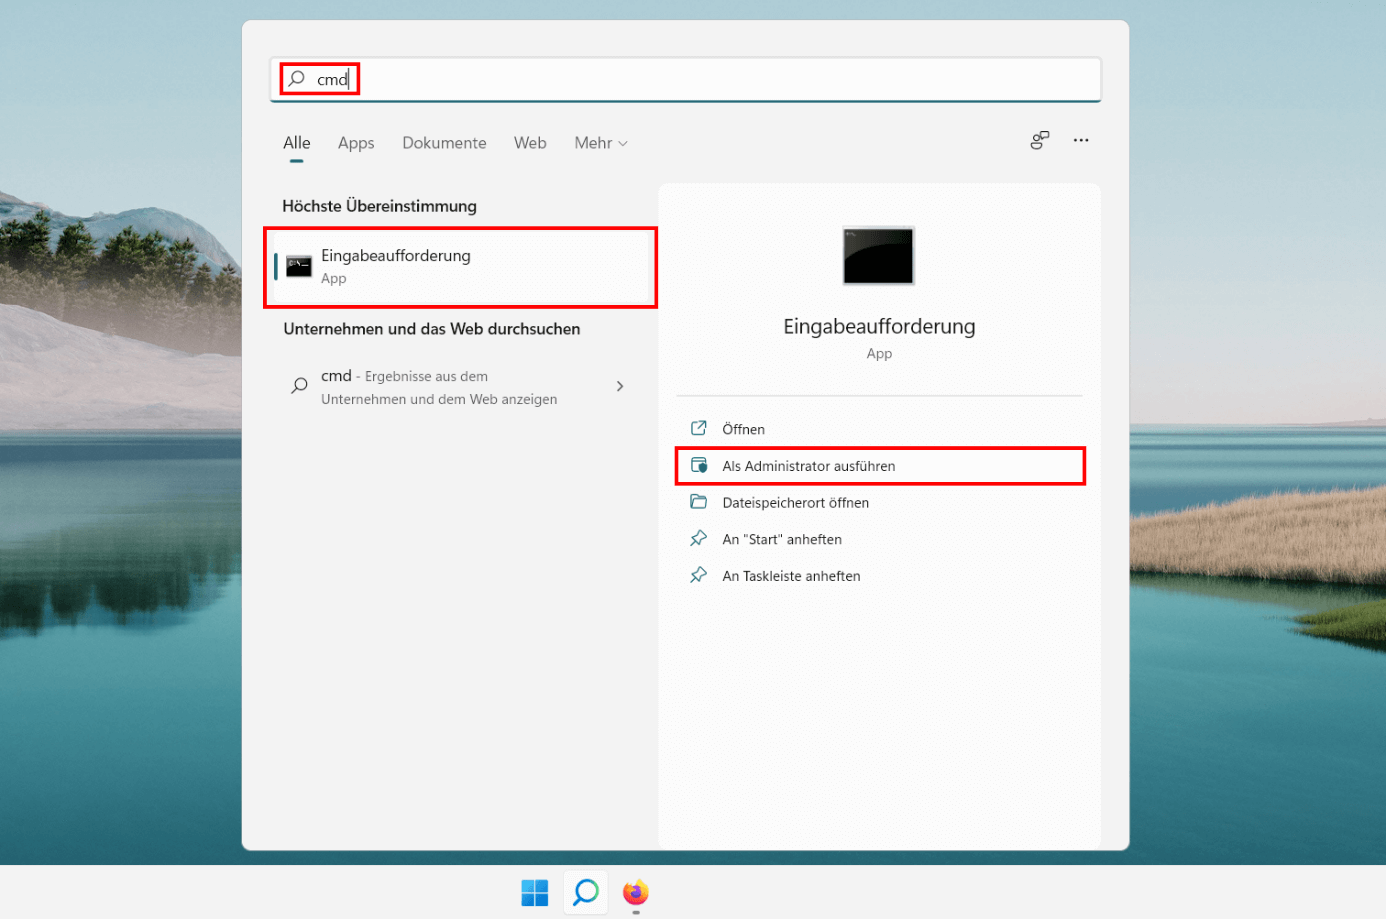Open the Windows Start button in the taskbar
The image size is (1386, 919).
click(535, 892)
